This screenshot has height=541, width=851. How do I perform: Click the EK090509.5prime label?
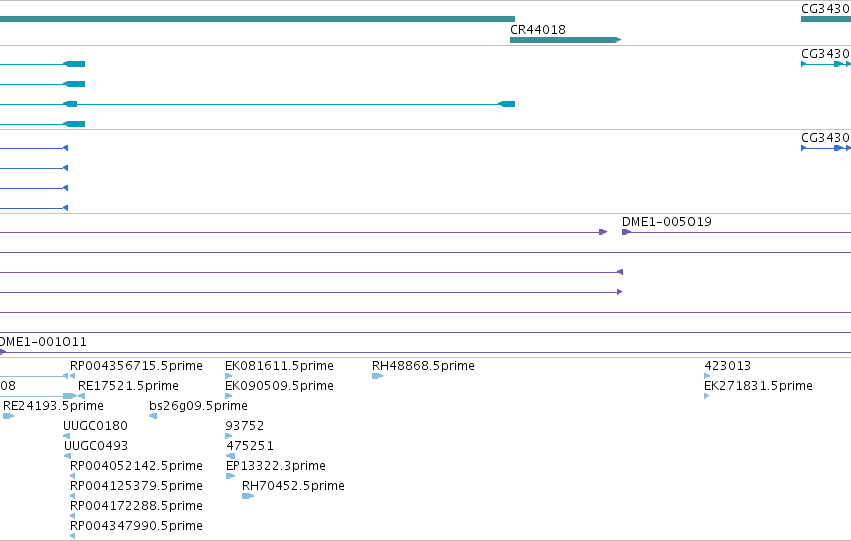[x=280, y=386]
